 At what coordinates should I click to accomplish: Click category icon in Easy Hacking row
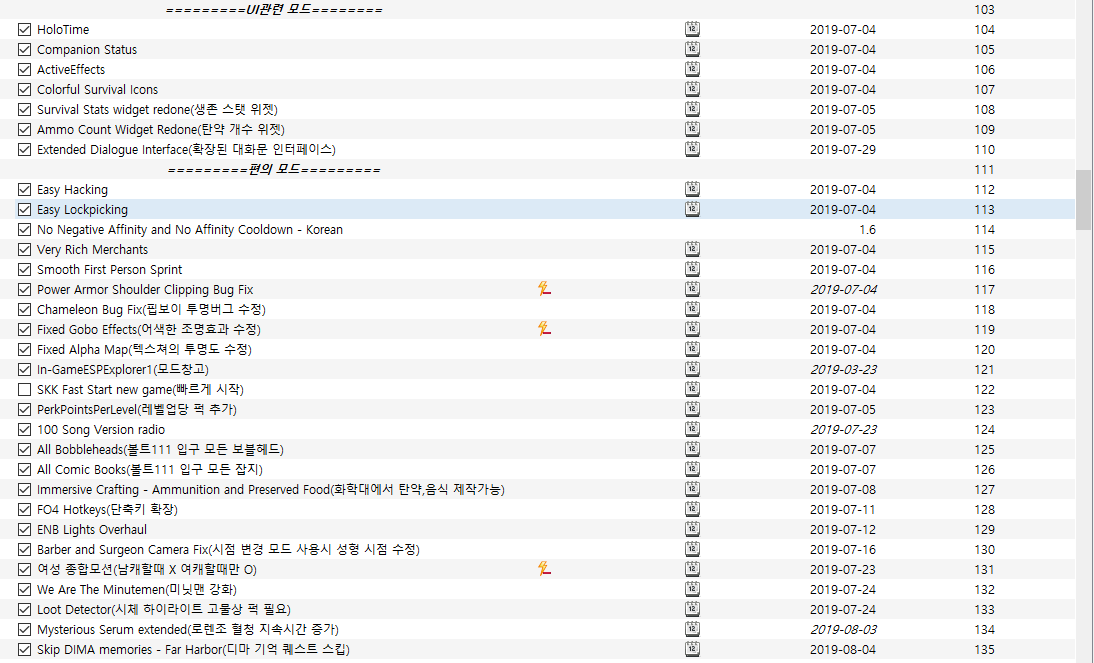point(691,189)
